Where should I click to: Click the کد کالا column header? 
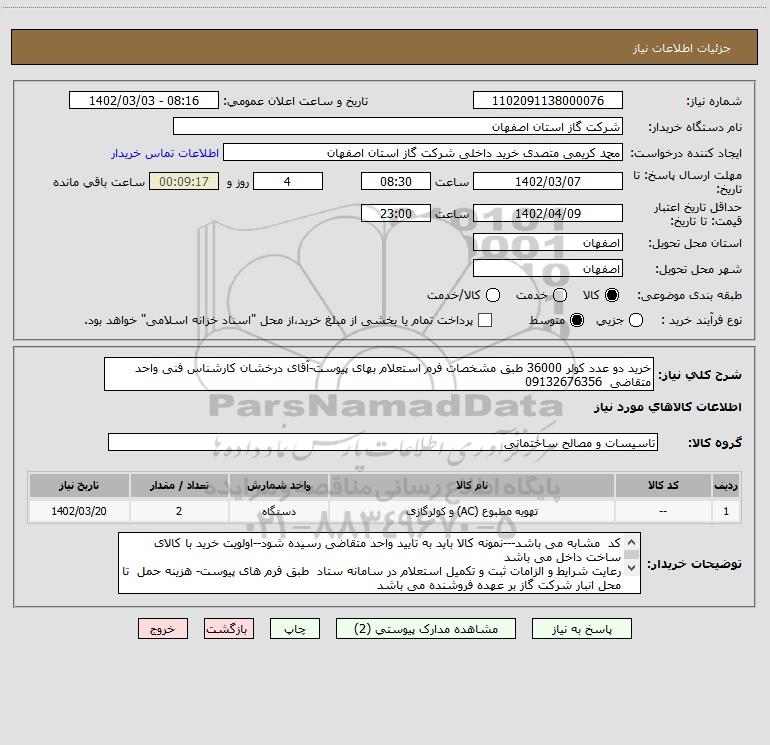coord(663,485)
